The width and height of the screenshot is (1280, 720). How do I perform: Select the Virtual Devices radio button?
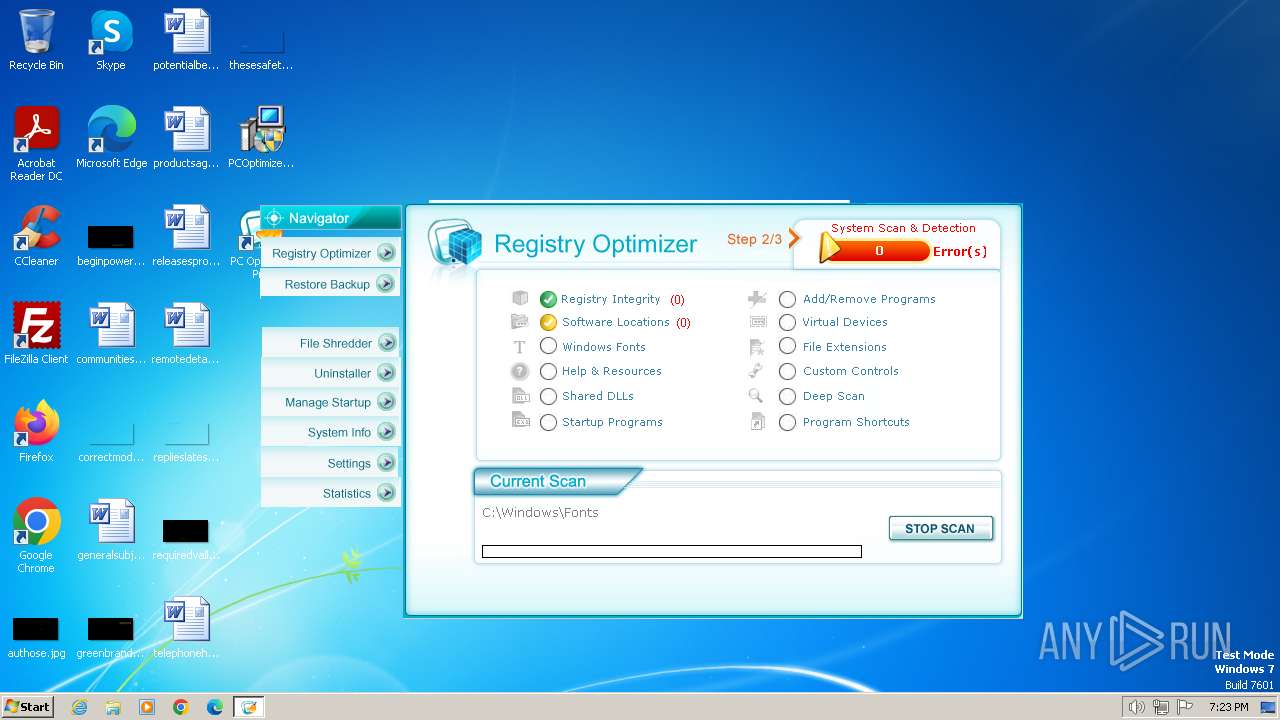pyautogui.click(x=787, y=322)
